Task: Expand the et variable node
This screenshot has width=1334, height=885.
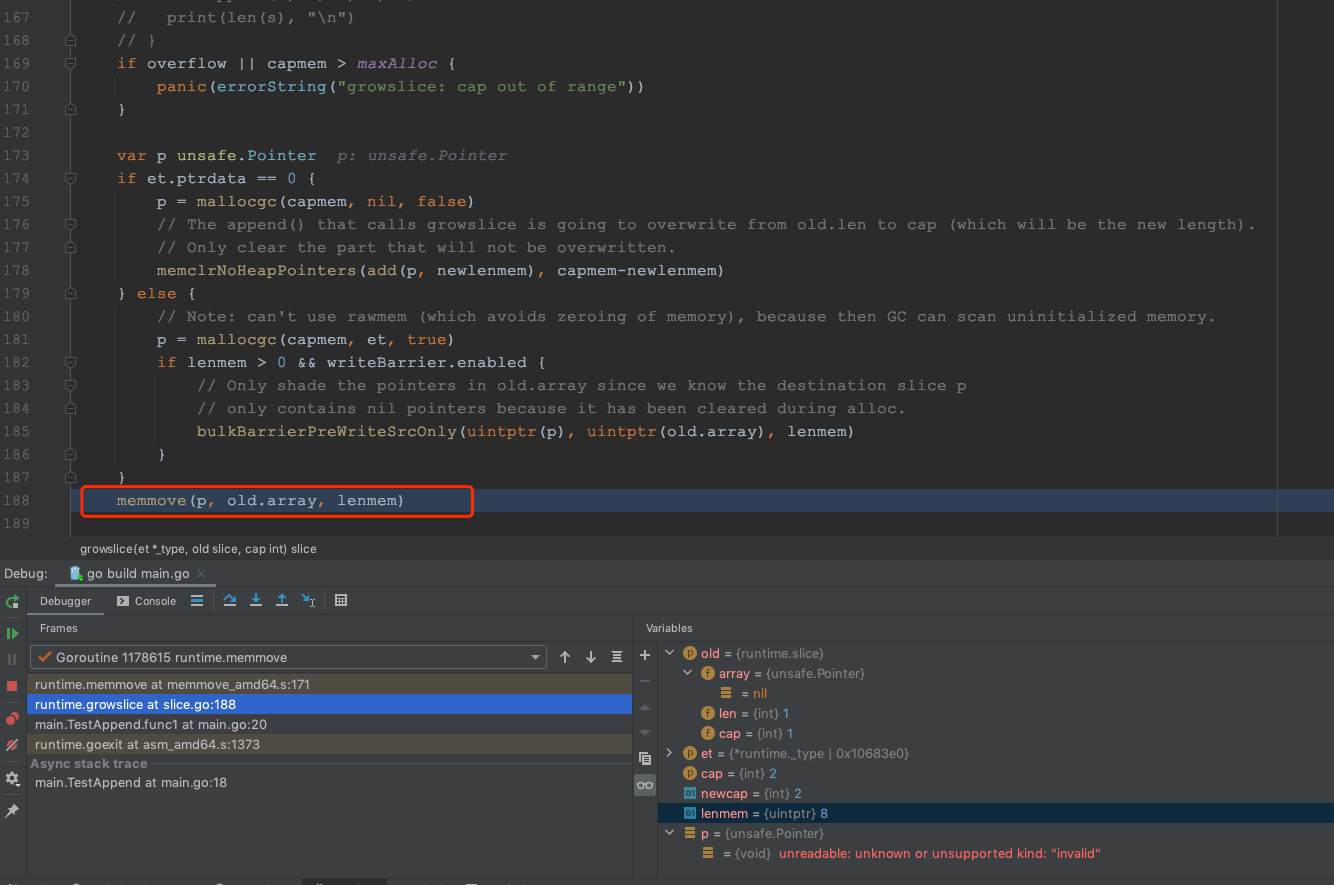Action: pos(670,753)
